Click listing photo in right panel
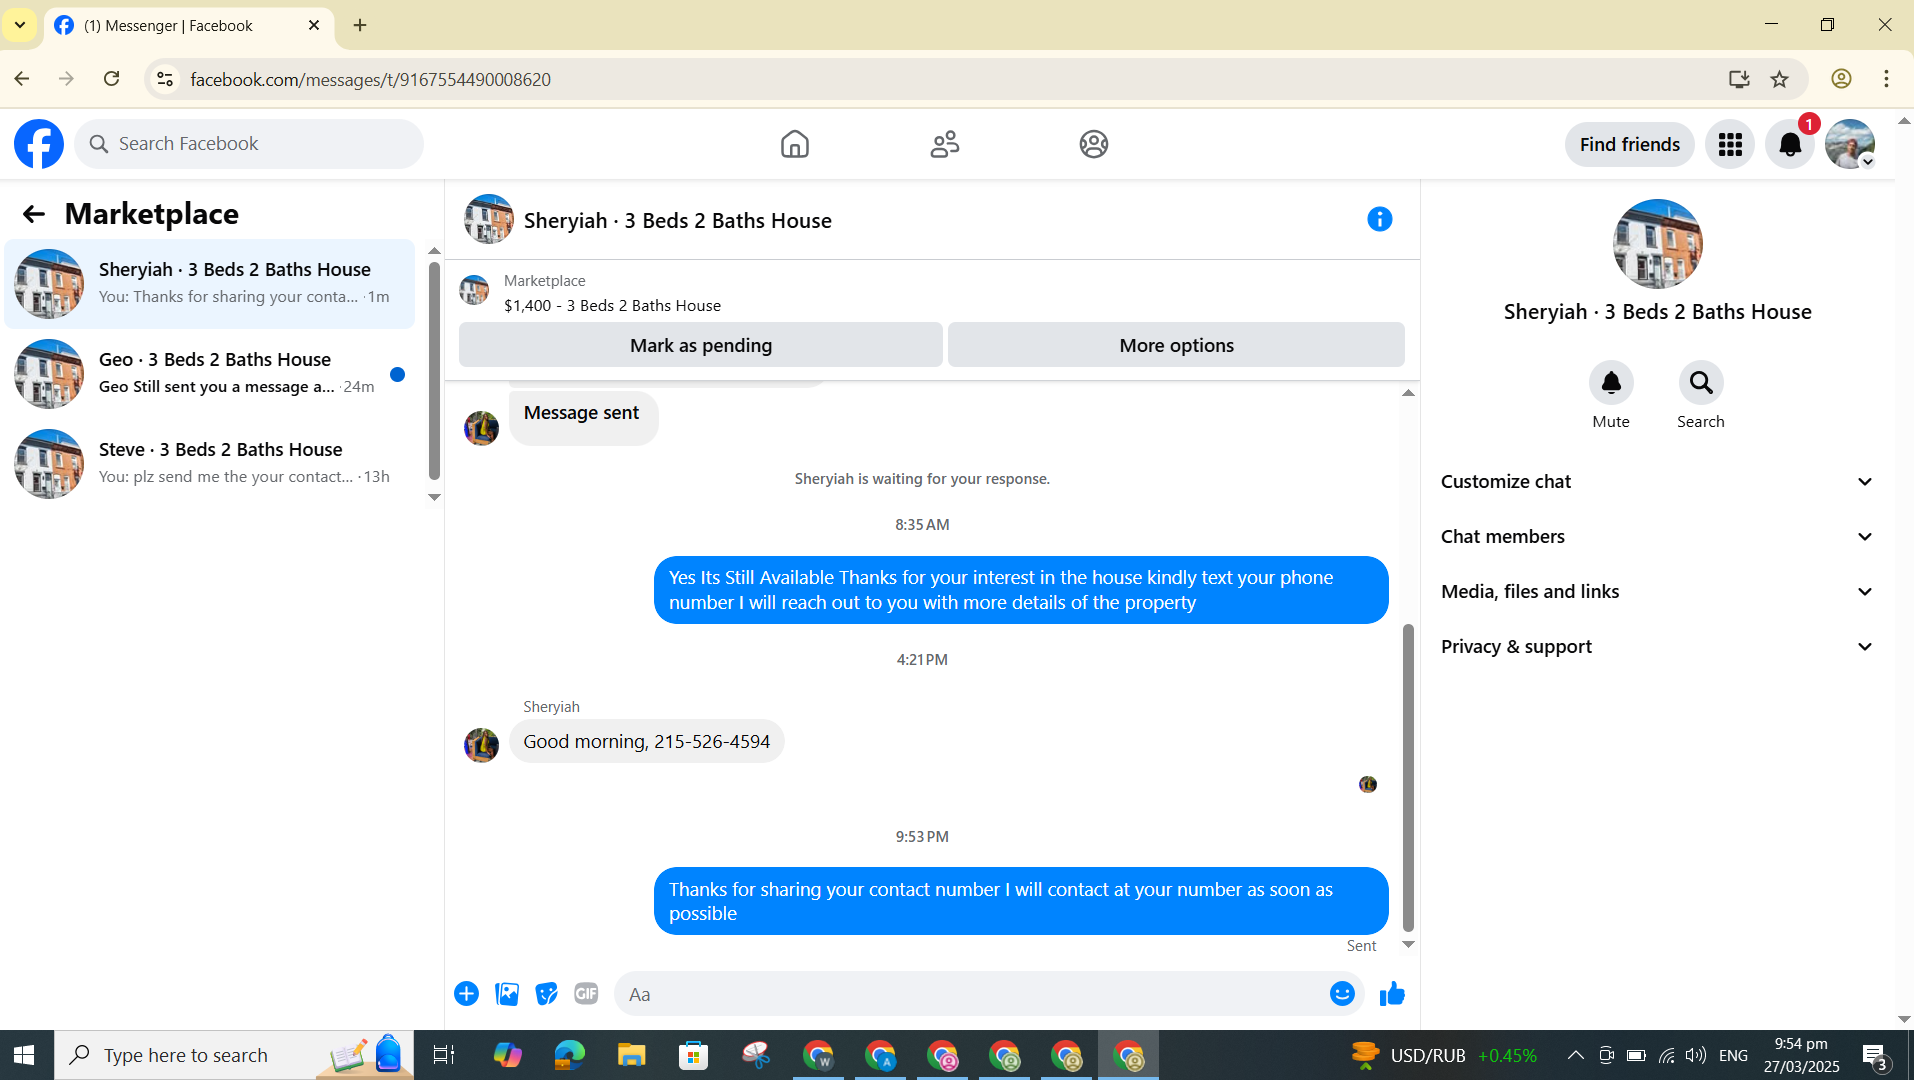 click(x=1657, y=243)
